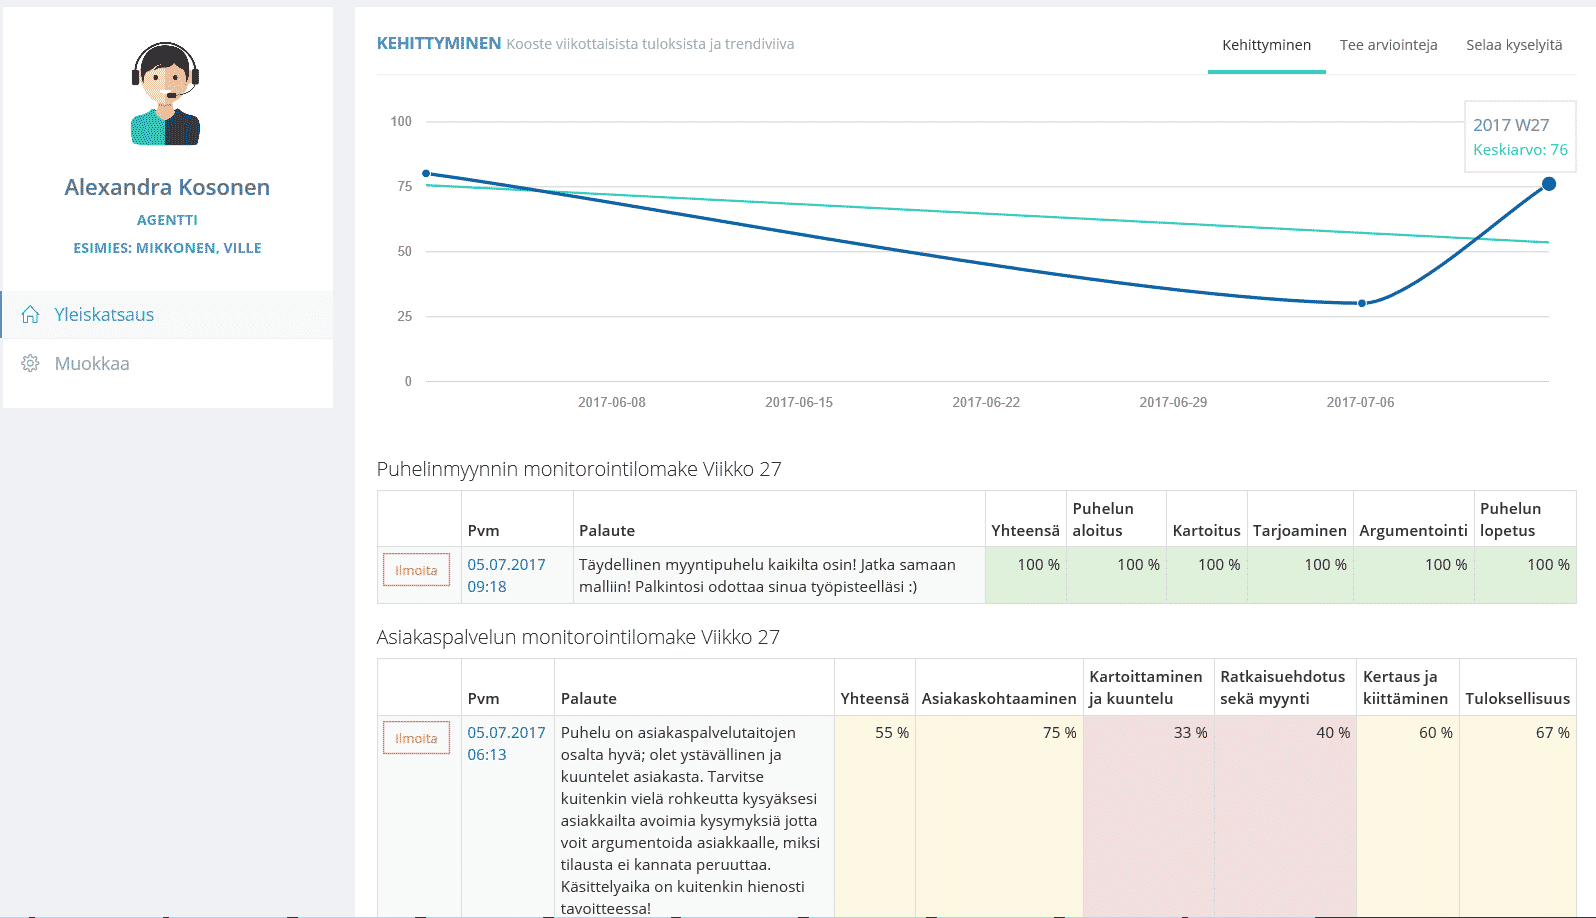
Task: Click the first data point on chart
Action: (x=426, y=174)
